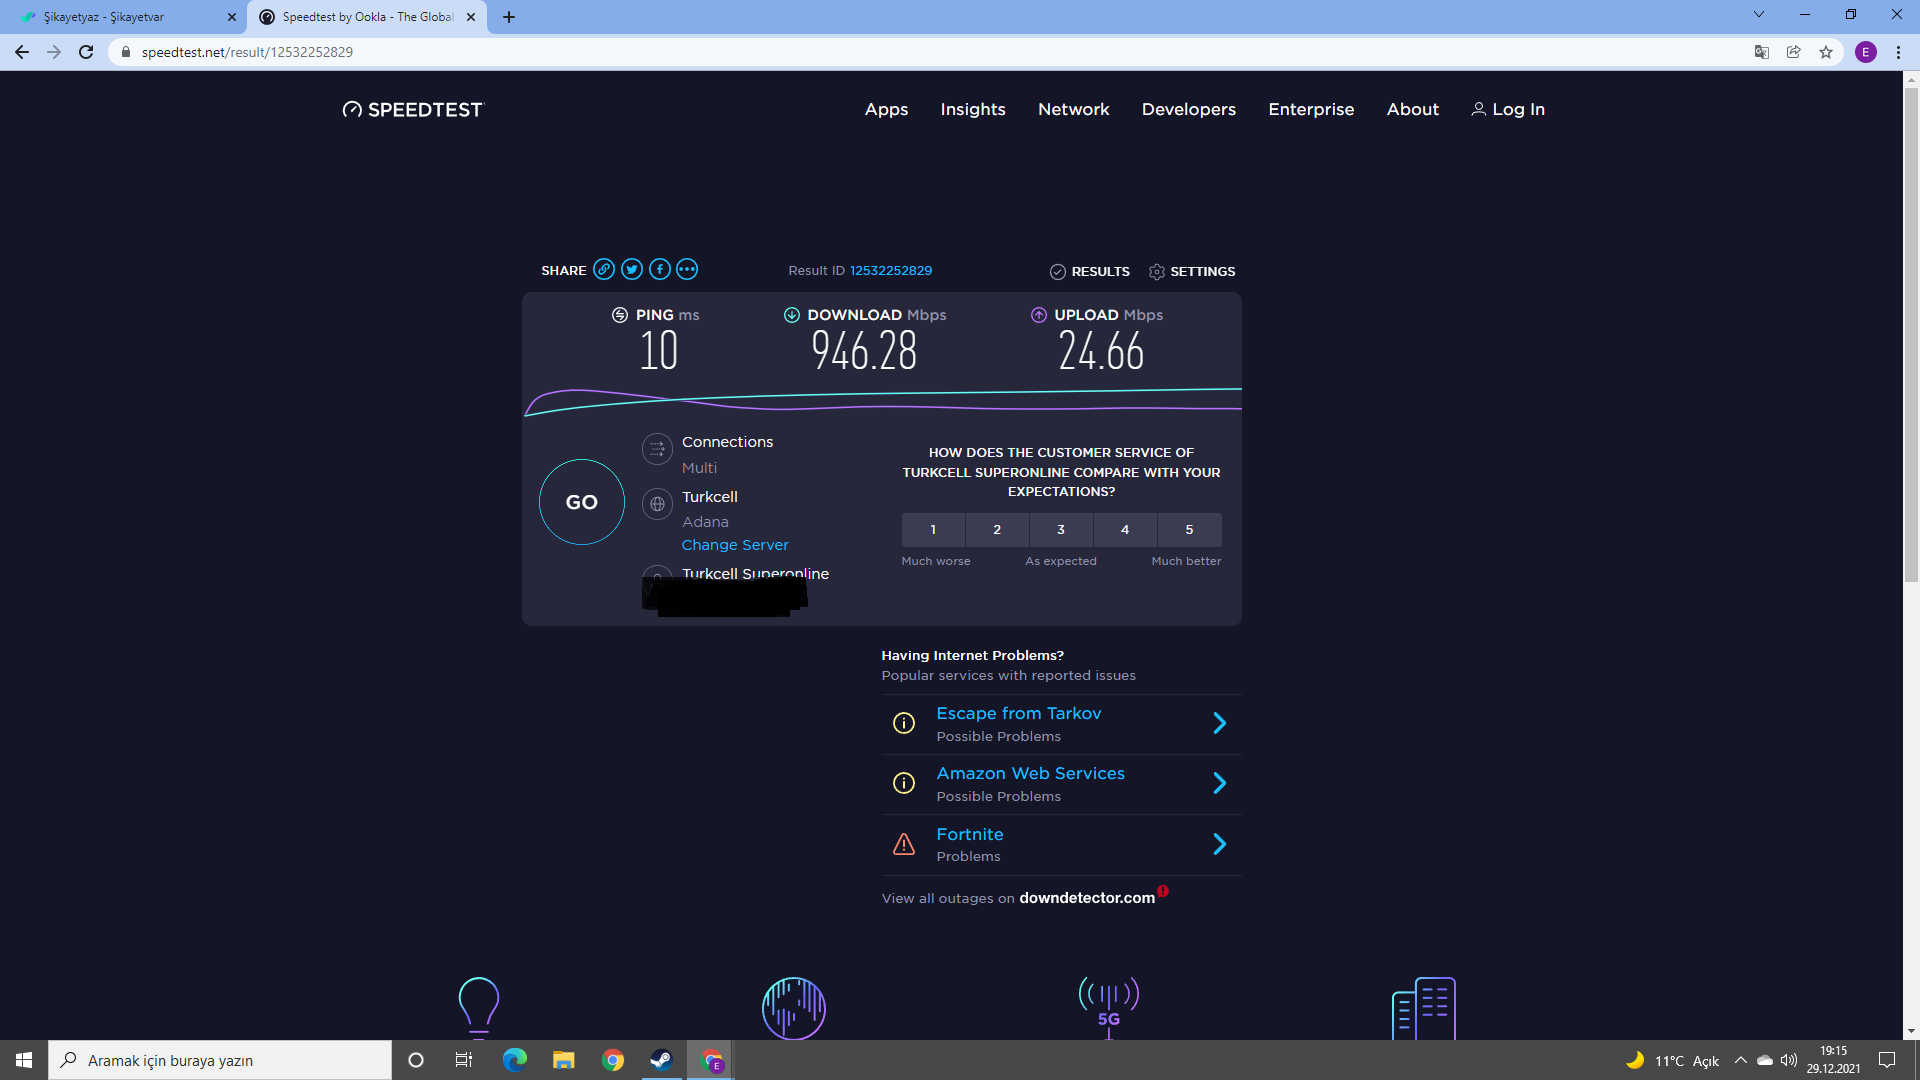Copy the result link via share link icon
This screenshot has width=1920, height=1080.
tap(603, 269)
